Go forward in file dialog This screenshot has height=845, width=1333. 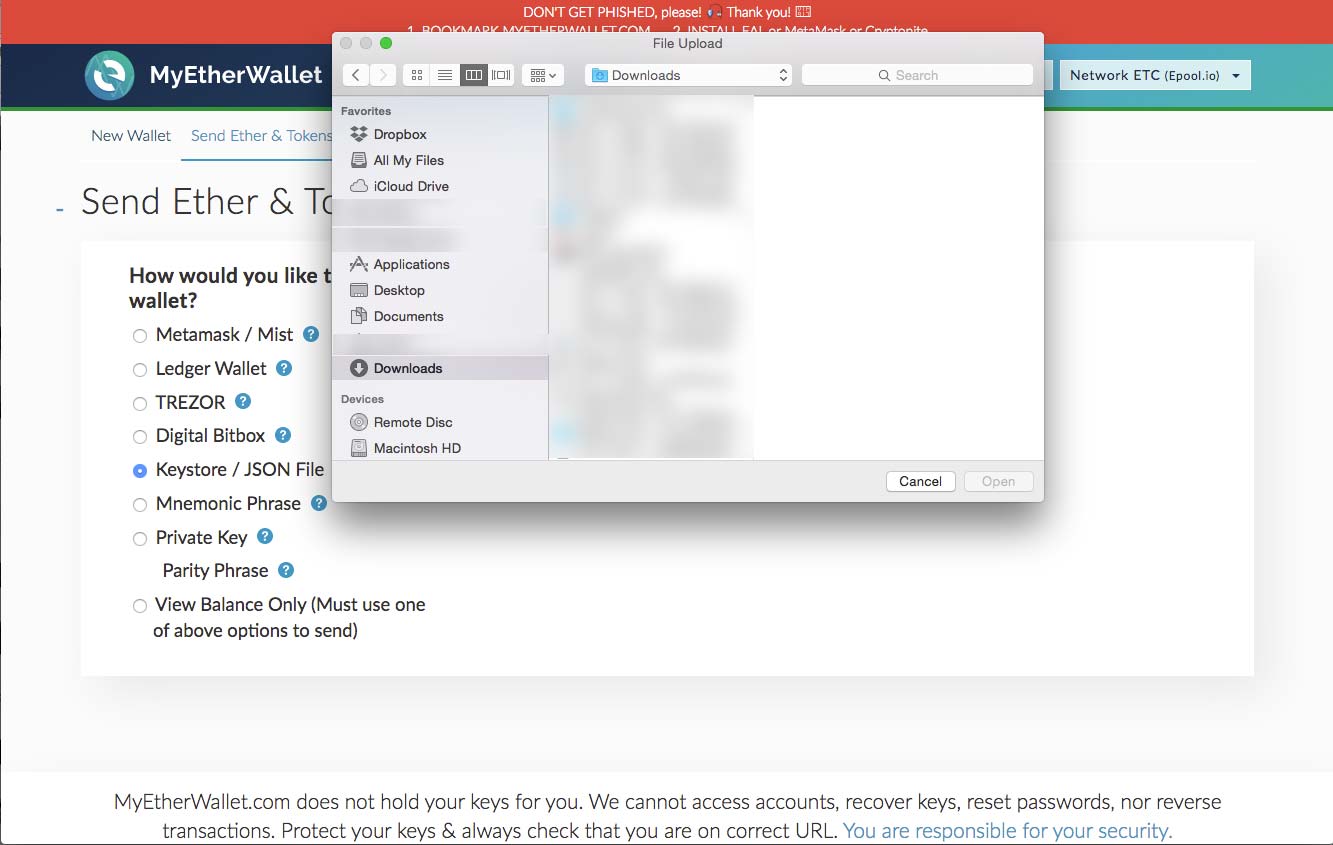click(383, 75)
